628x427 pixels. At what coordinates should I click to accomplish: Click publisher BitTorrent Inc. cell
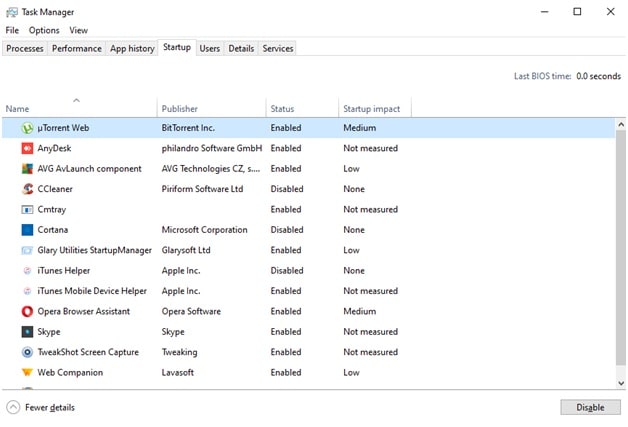coord(188,128)
